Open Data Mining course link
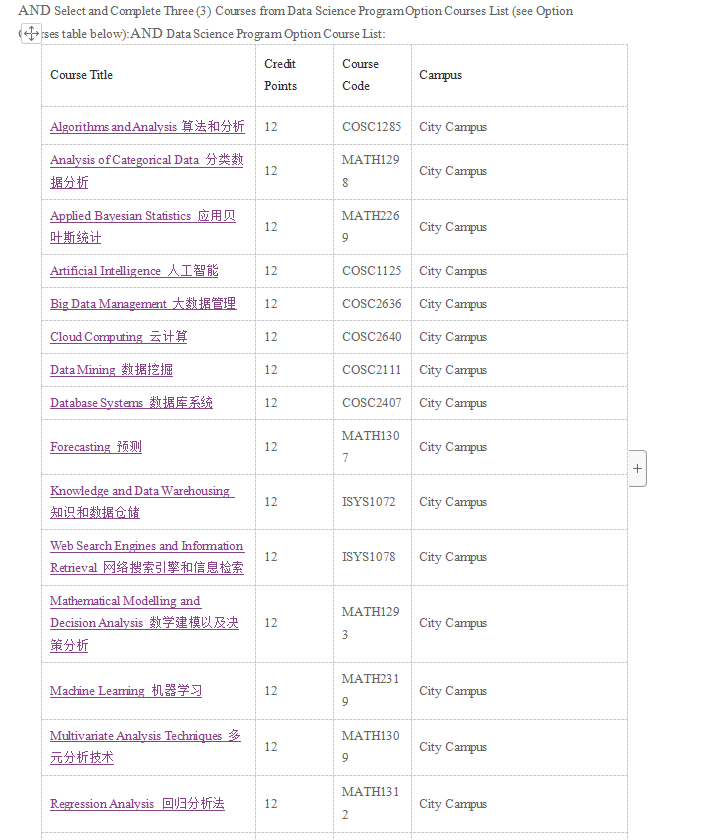This screenshot has width=706, height=840. (x=111, y=370)
